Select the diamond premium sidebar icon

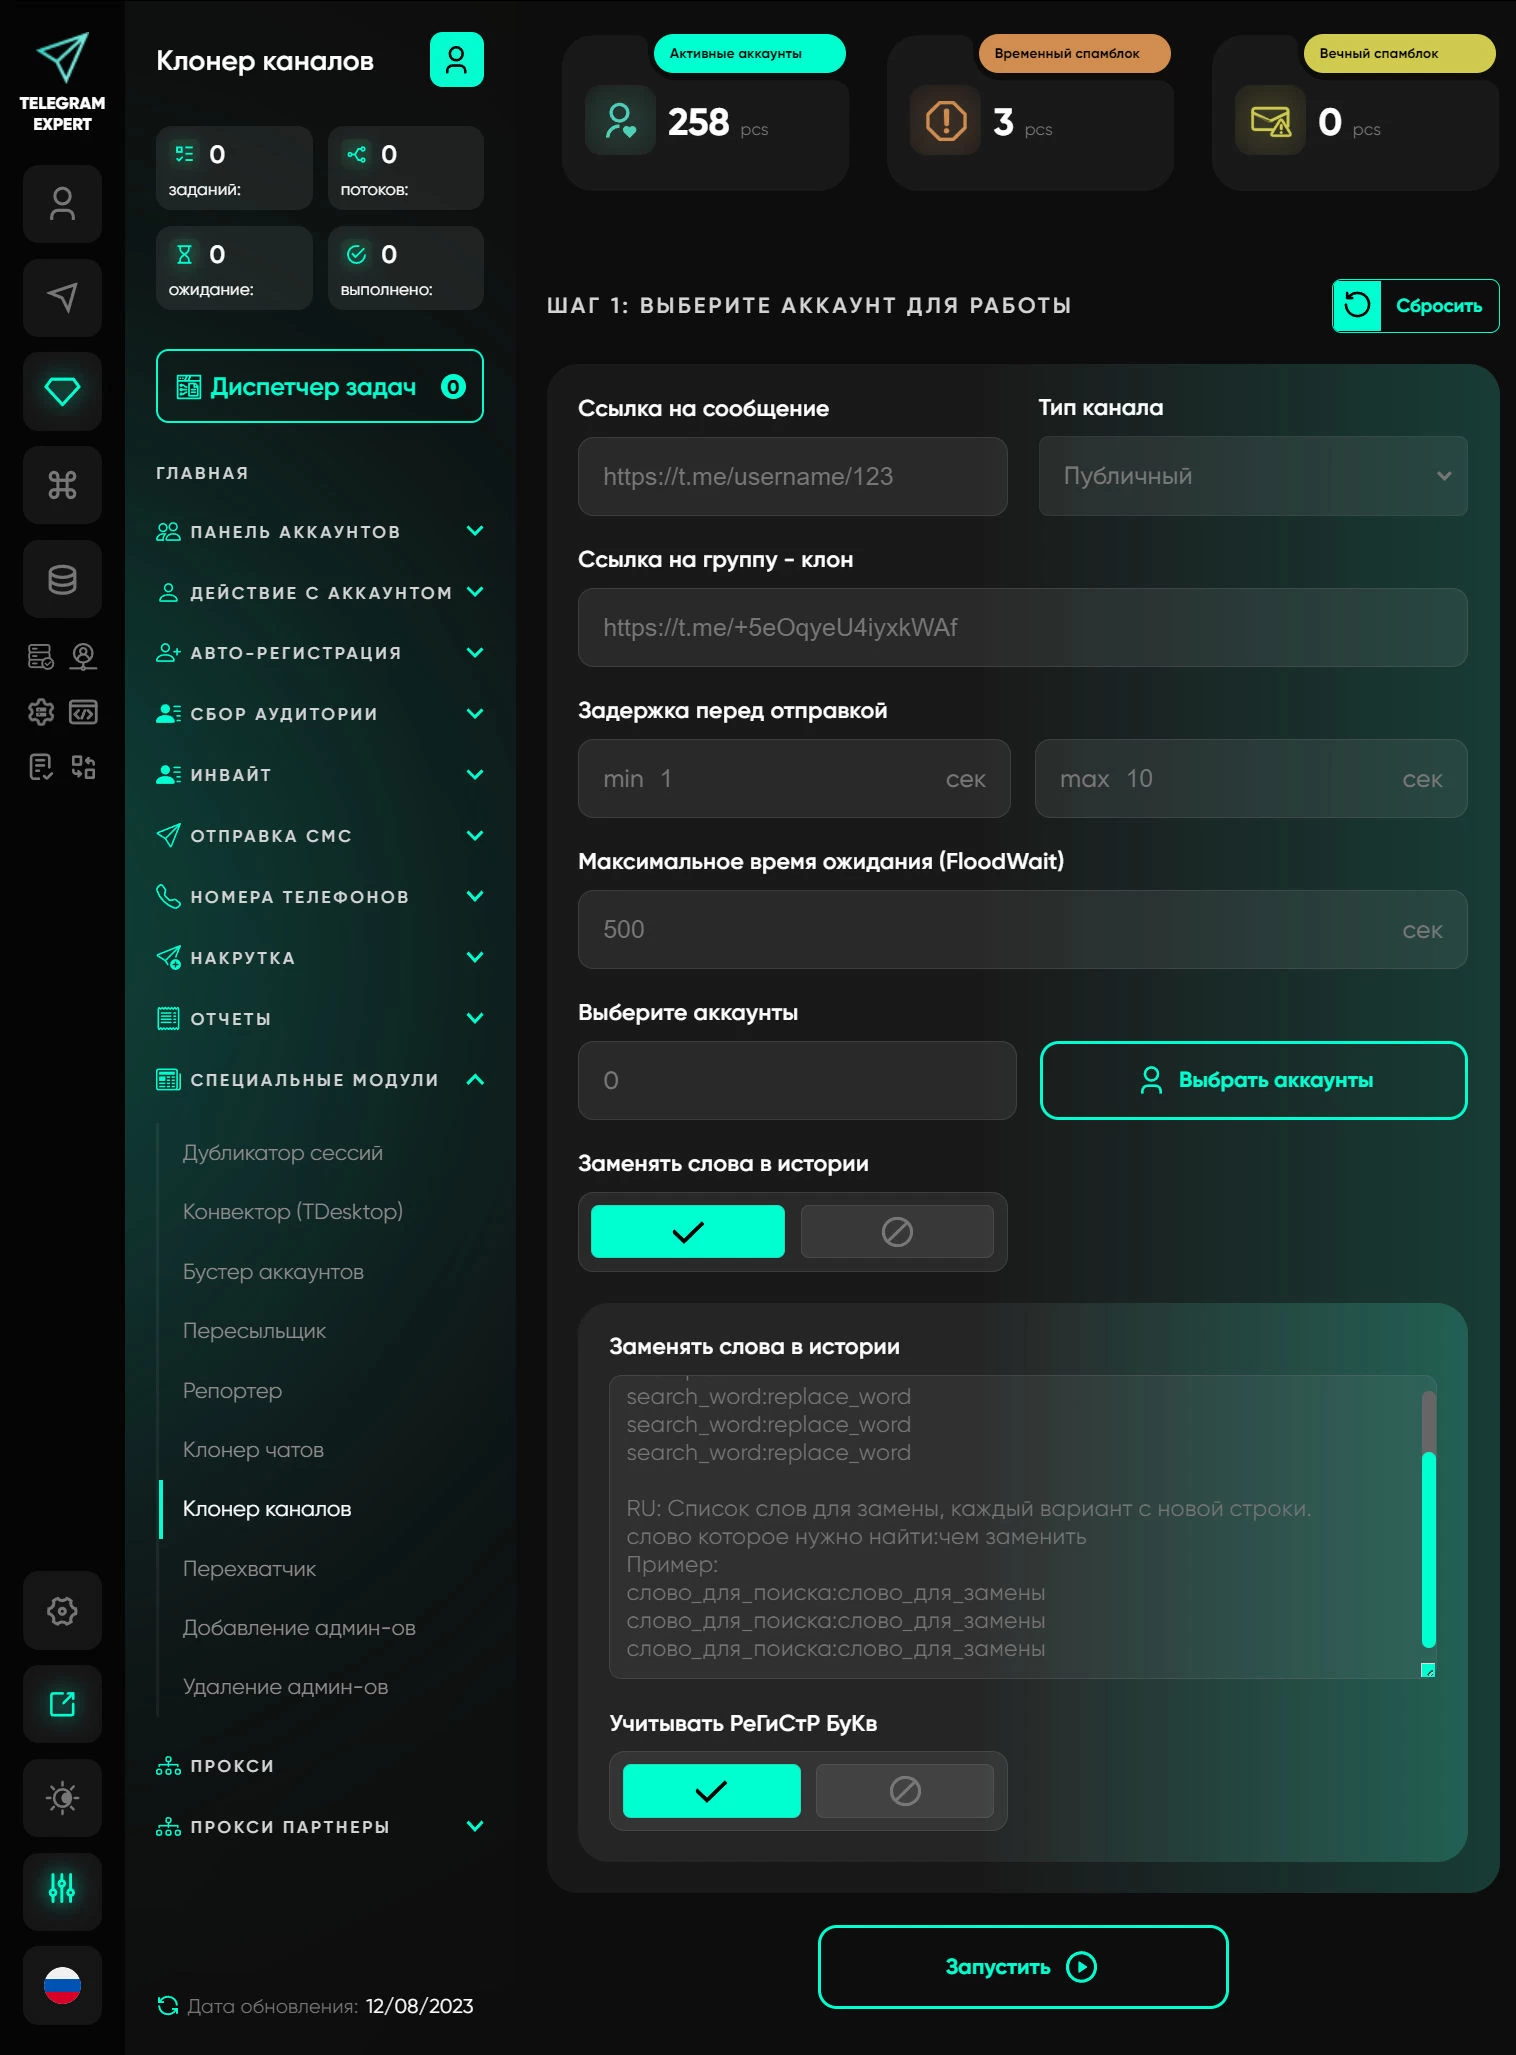(62, 391)
